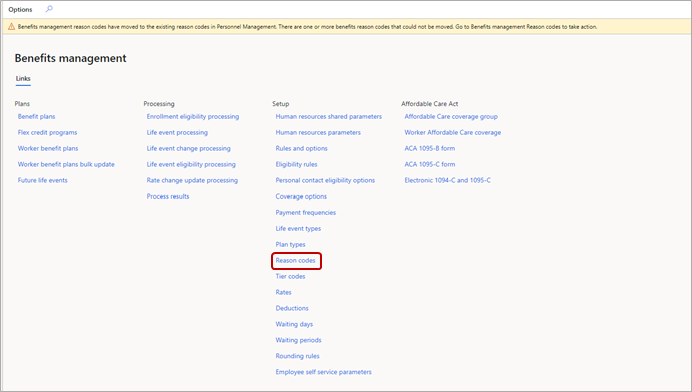Open Waiting days
This screenshot has width=692, height=392.
[294, 324]
